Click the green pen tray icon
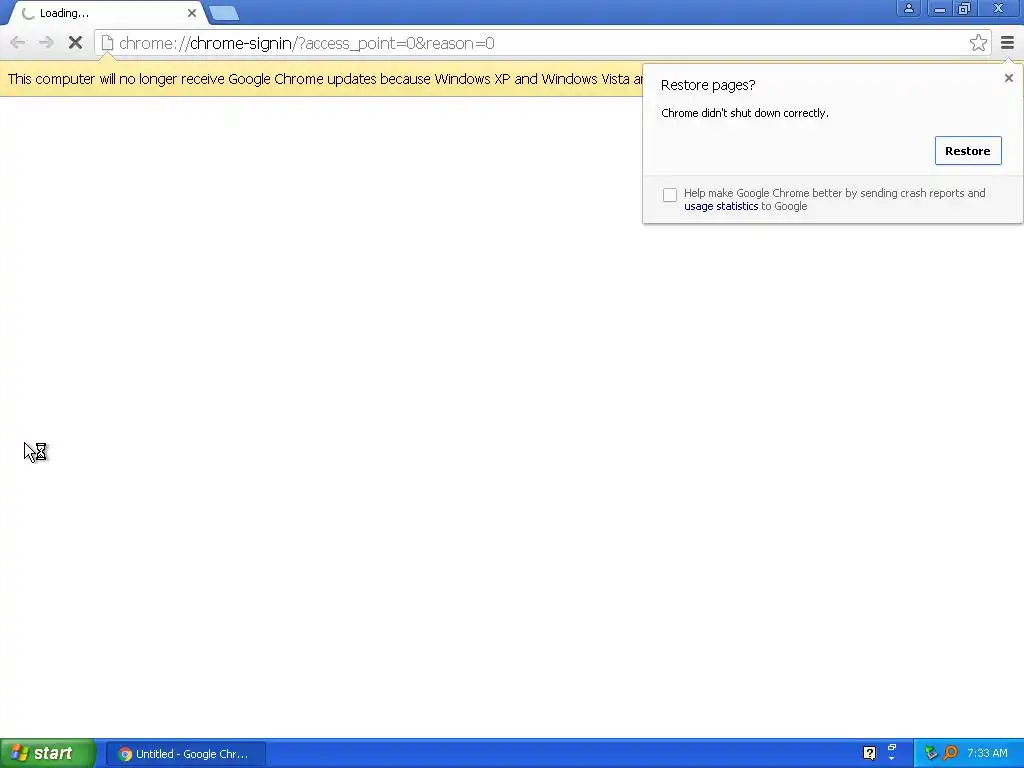The height and width of the screenshot is (768, 1024). [931, 753]
